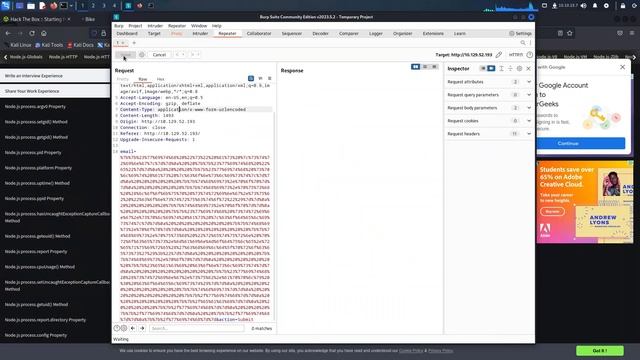Viewport: 640px width, 360px height.
Task: Switch to the Proxy tab
Action: click(x=177, y=33)
